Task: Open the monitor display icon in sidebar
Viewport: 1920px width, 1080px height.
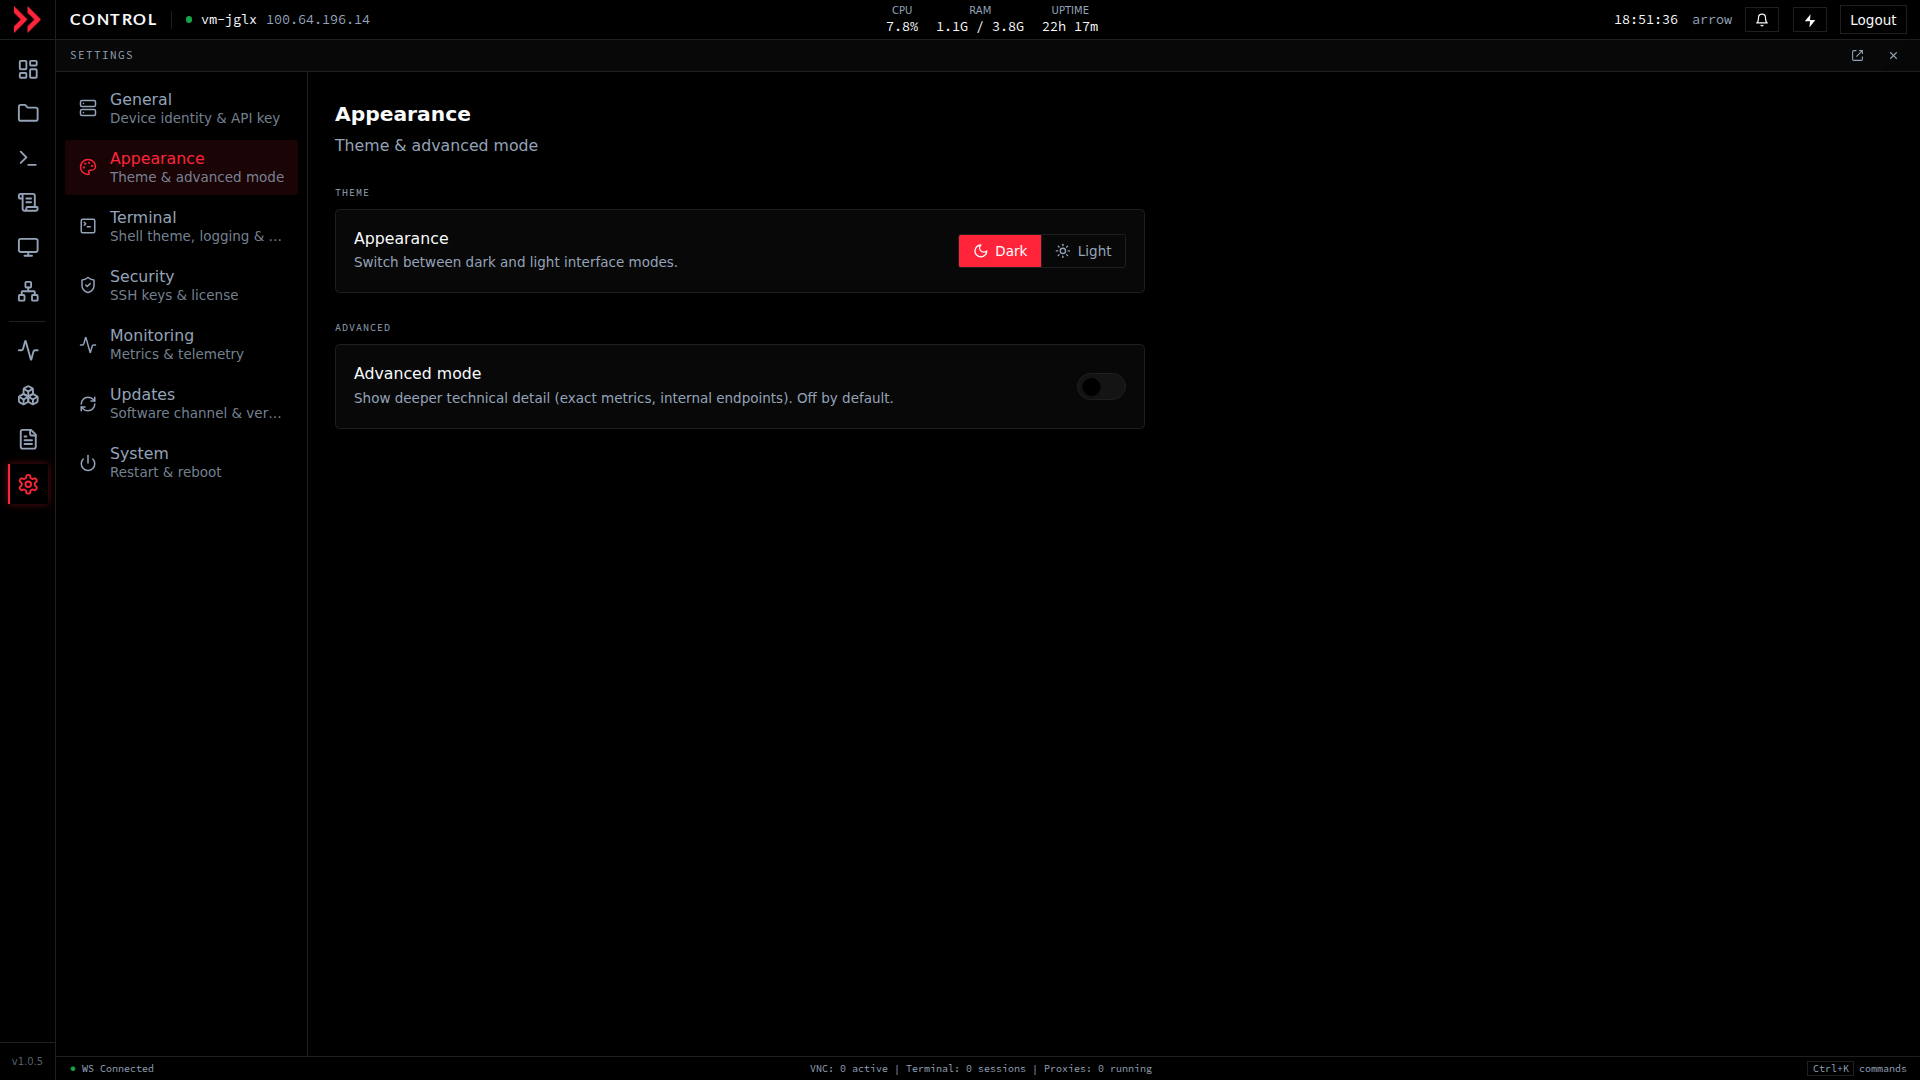Action: point(28,247)
